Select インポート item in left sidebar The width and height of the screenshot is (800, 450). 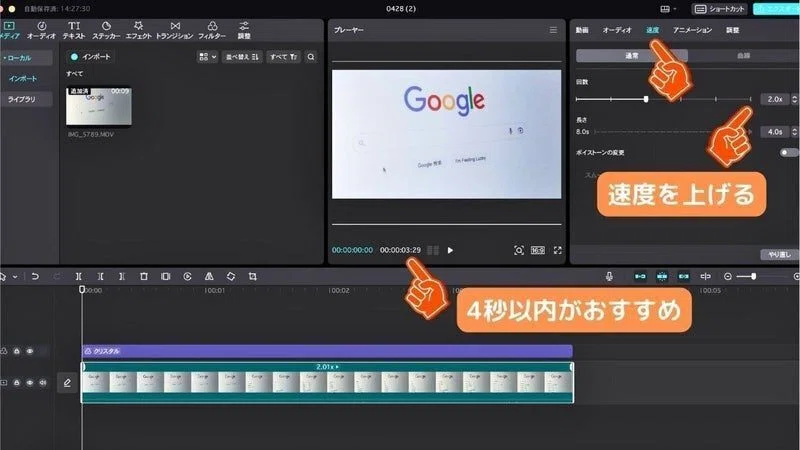23,79
